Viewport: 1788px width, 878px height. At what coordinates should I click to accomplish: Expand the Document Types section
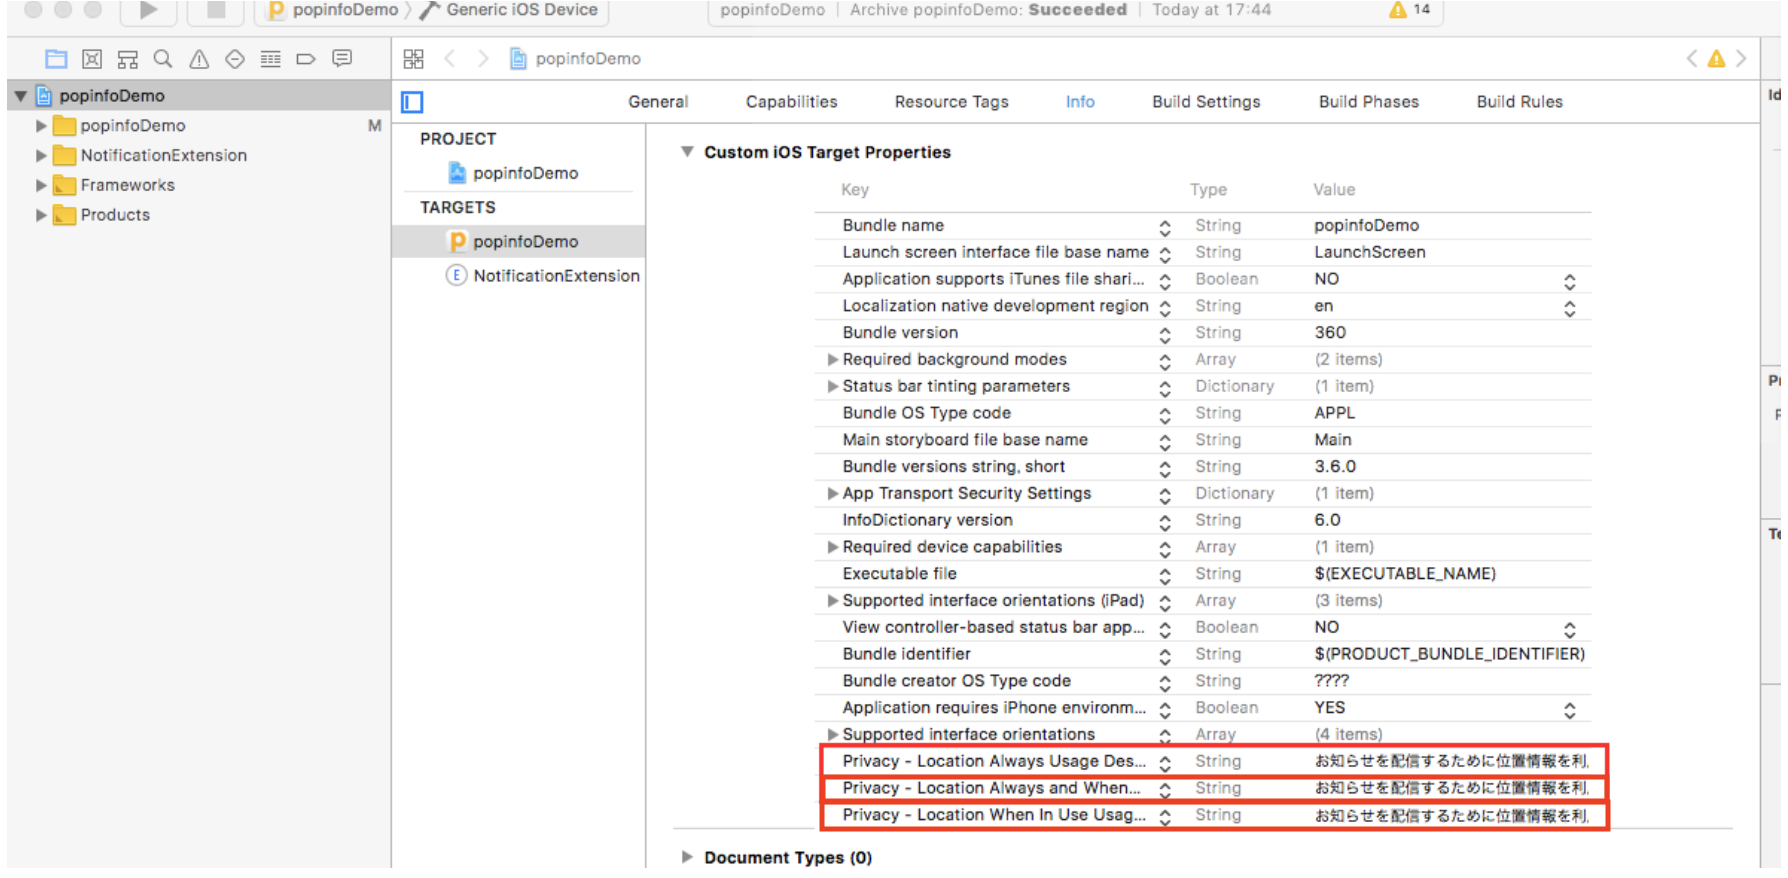pyautogui.click(x=687, y=857)
